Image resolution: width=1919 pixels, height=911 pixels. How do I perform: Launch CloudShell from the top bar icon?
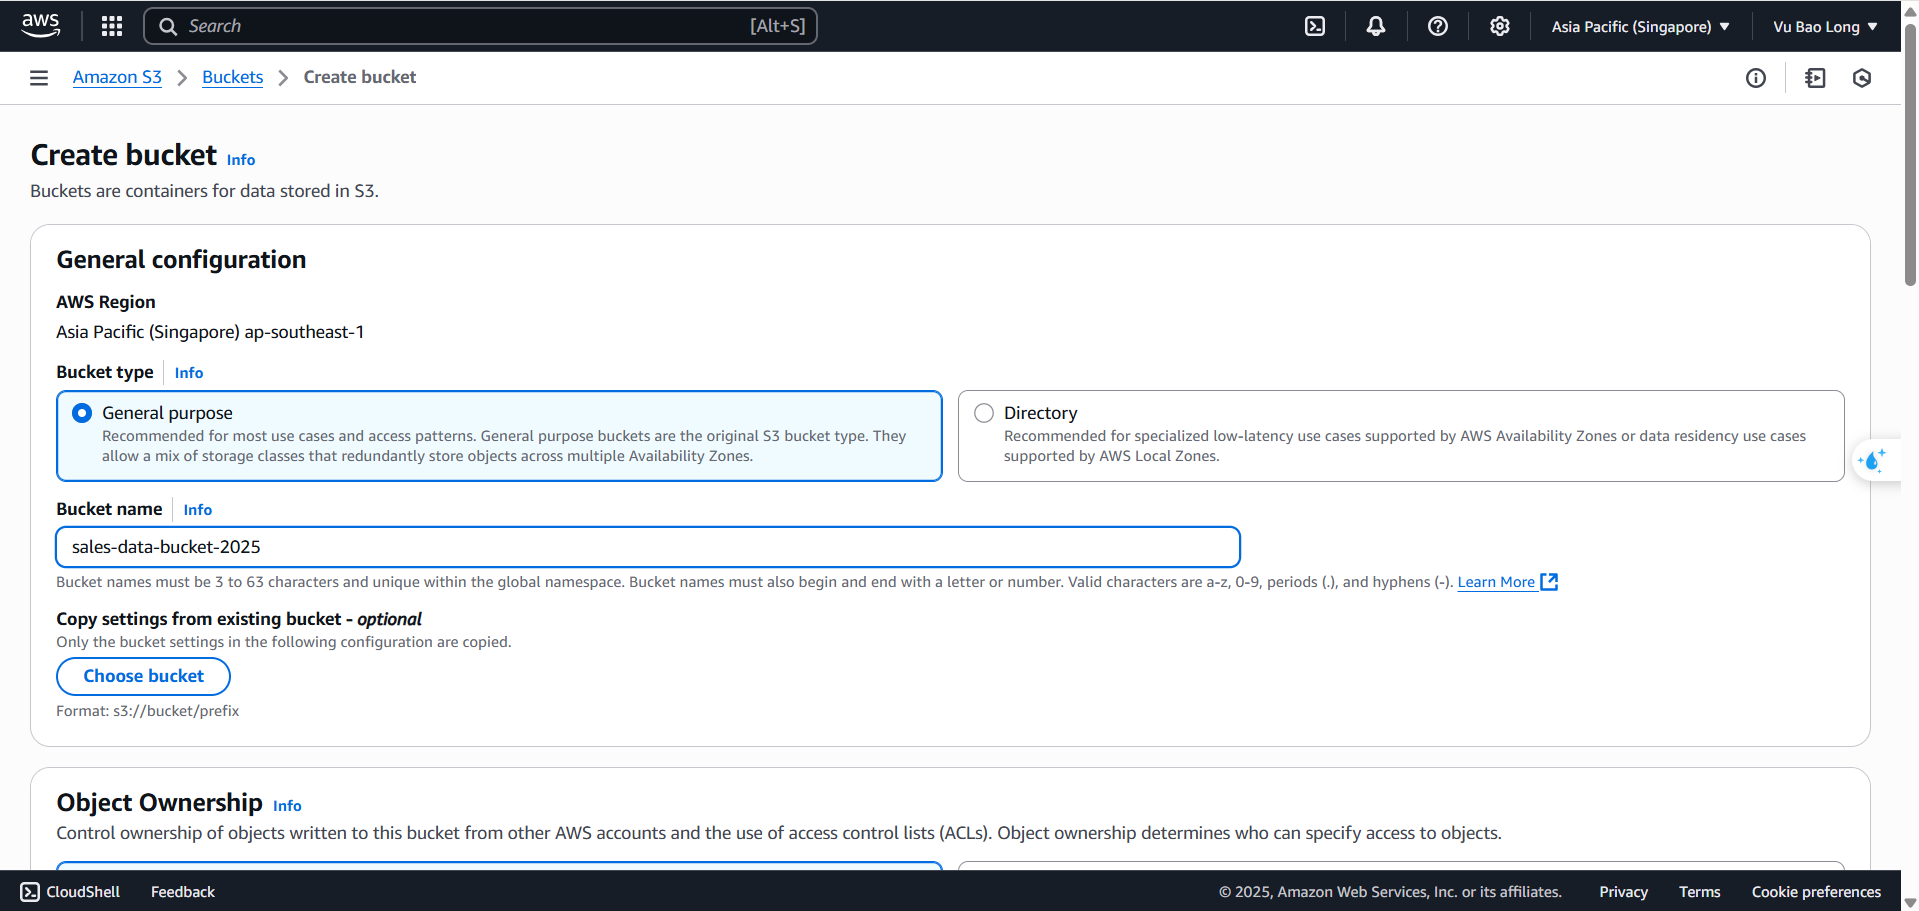(1315, 26)
